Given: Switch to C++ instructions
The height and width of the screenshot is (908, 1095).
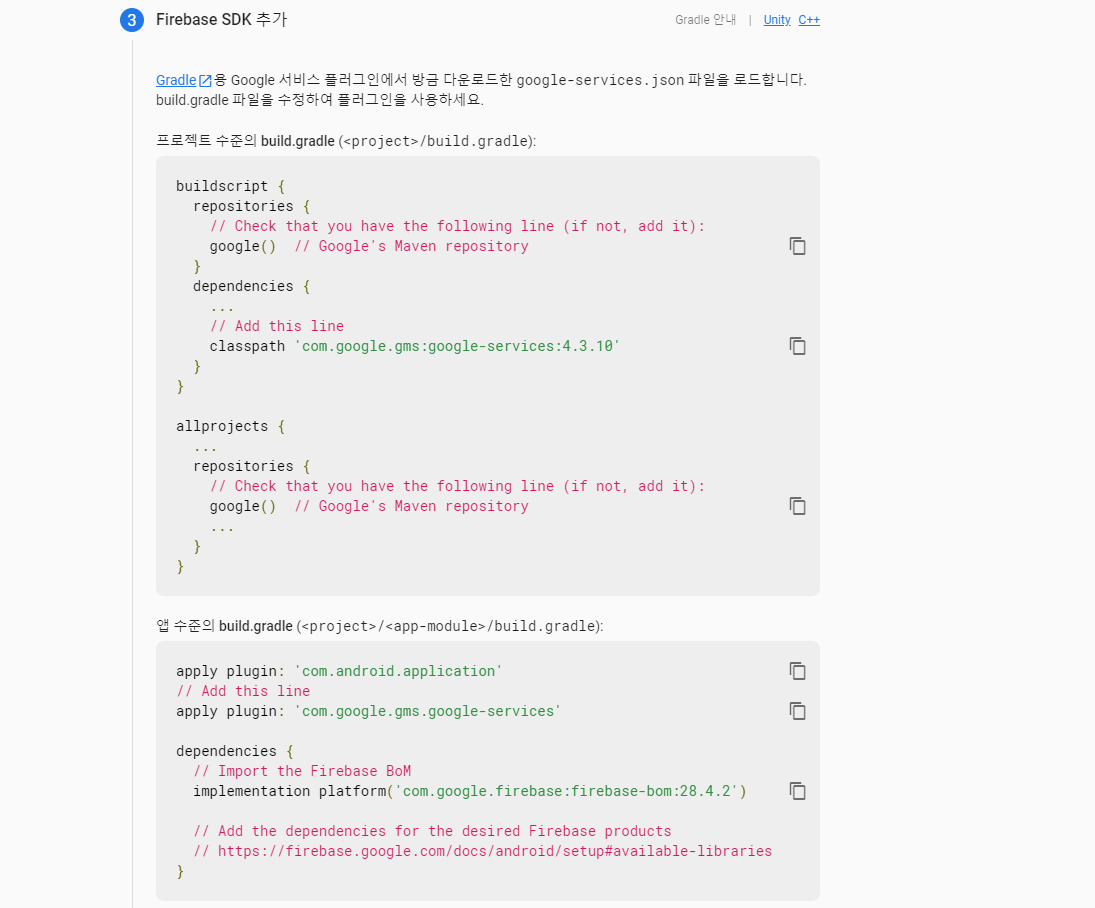Looking at the screenshot, I should (809, 20).
